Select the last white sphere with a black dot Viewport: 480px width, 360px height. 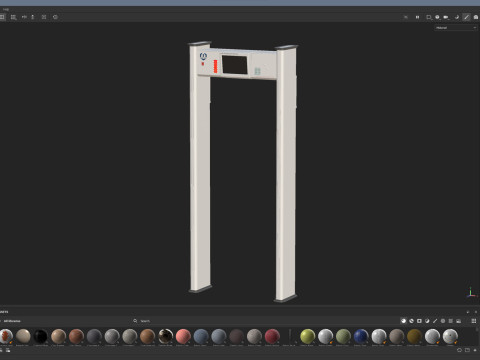450,336
